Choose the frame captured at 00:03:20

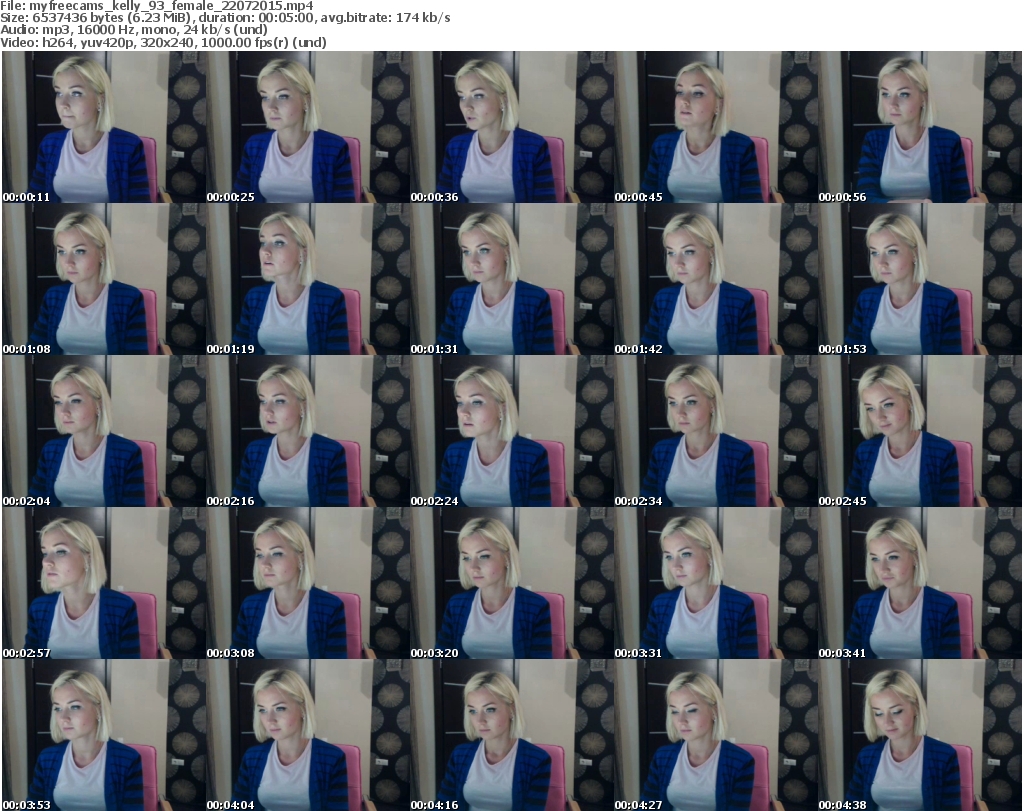point(511,584)
